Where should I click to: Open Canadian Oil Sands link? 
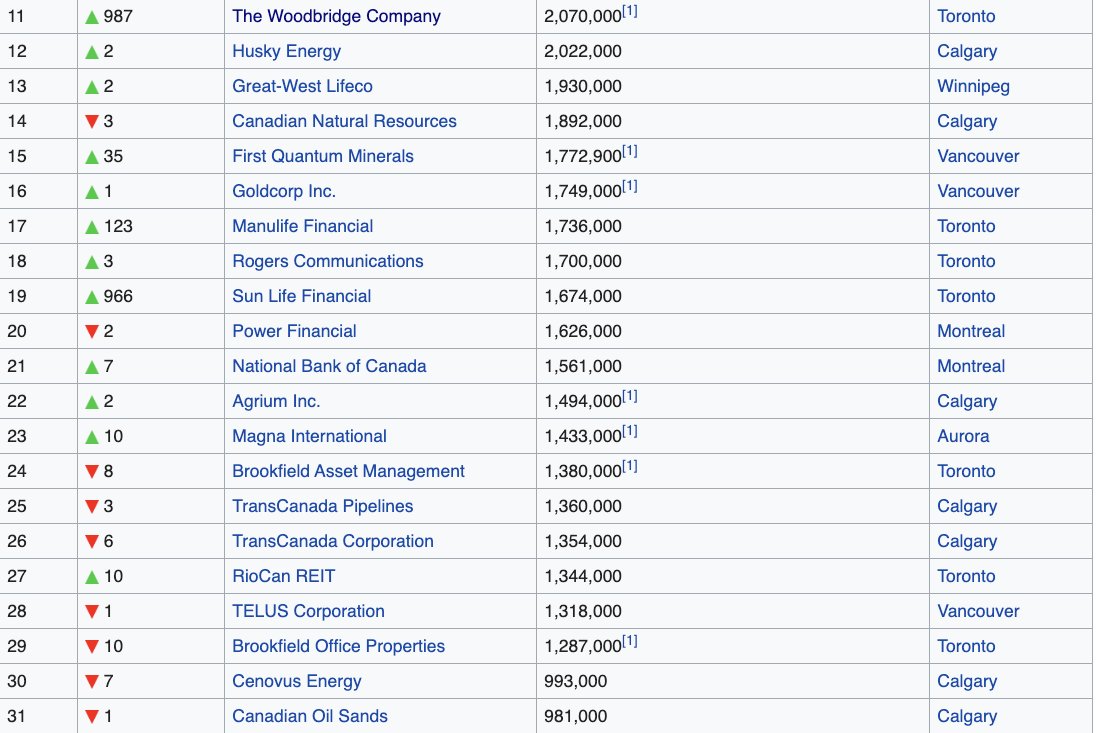tap(310, 718)
